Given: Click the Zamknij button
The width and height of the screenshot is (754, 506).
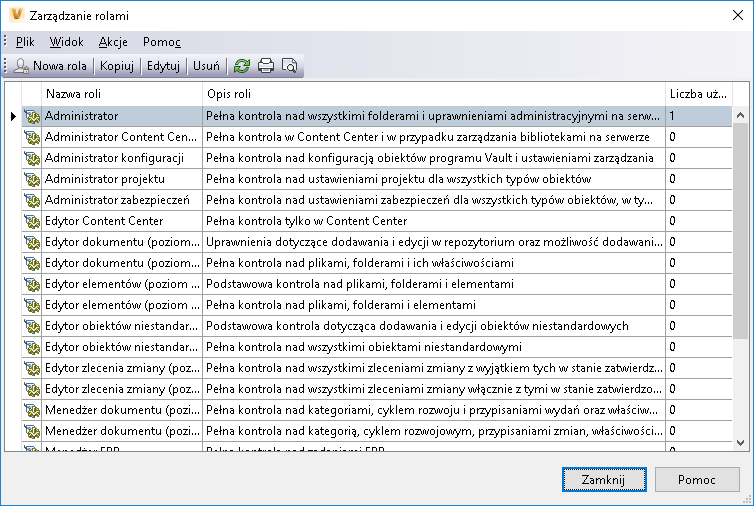Looking at the screenshot, I should 603,480.
